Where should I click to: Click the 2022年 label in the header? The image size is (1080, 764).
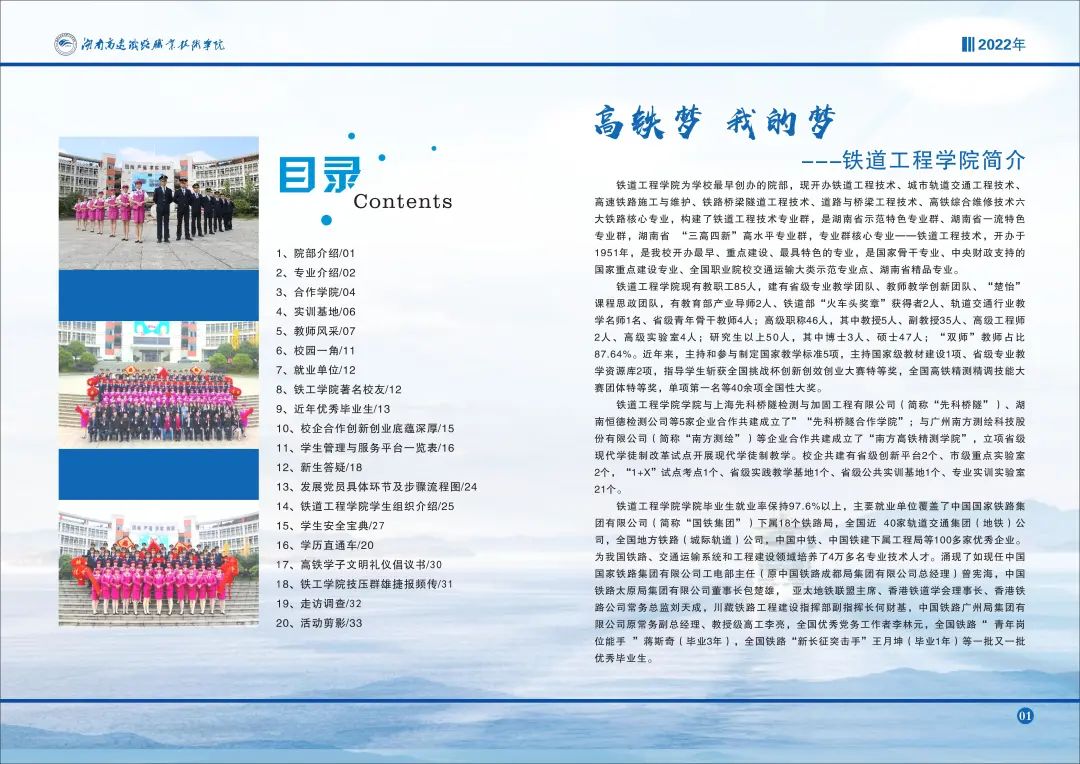click(1001, 45)
